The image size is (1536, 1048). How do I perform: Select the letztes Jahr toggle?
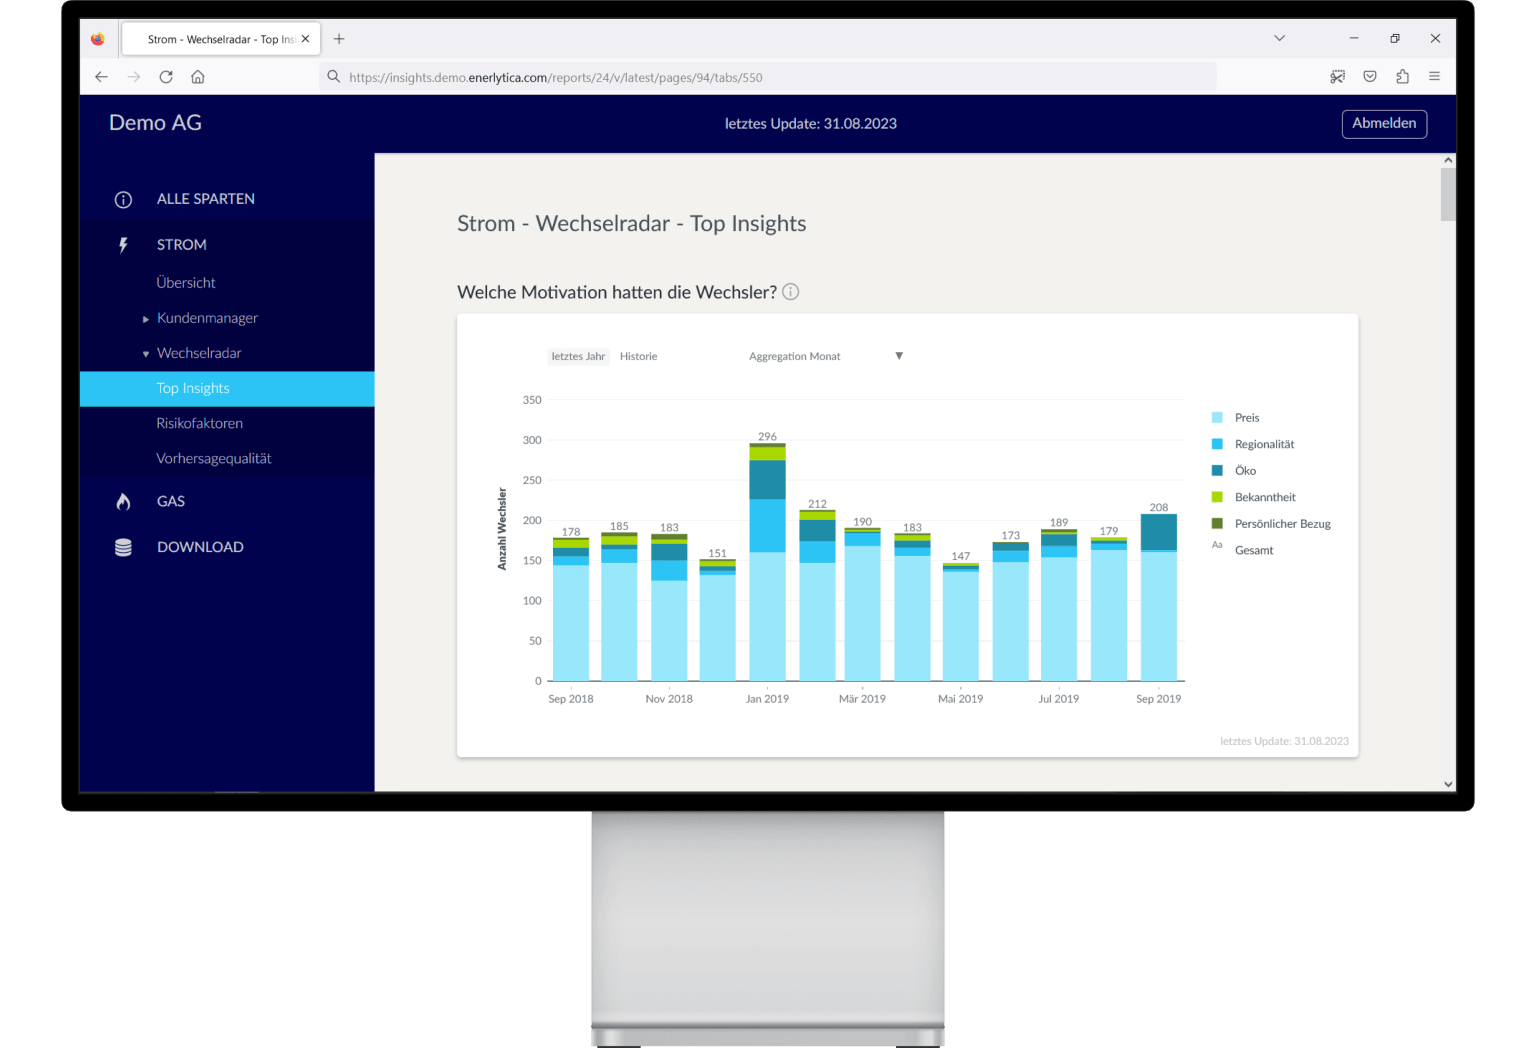point(578,356)
